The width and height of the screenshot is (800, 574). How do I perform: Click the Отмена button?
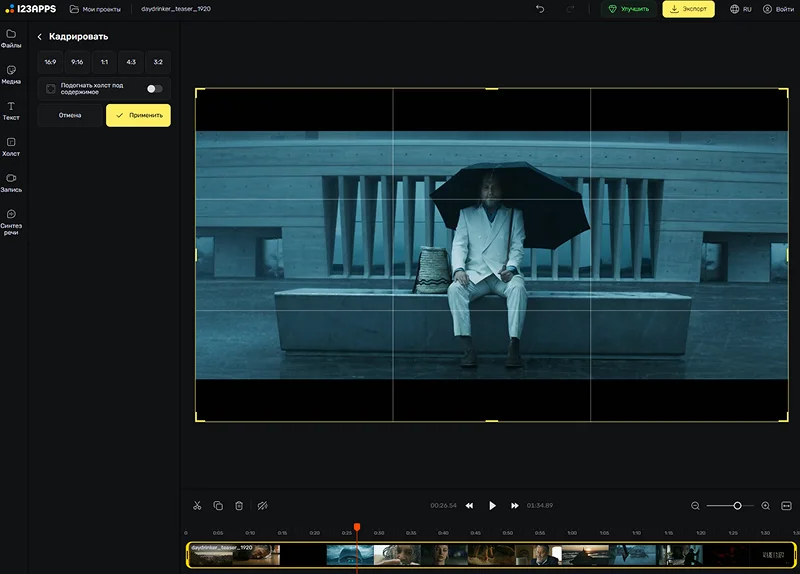click(70, 115)
